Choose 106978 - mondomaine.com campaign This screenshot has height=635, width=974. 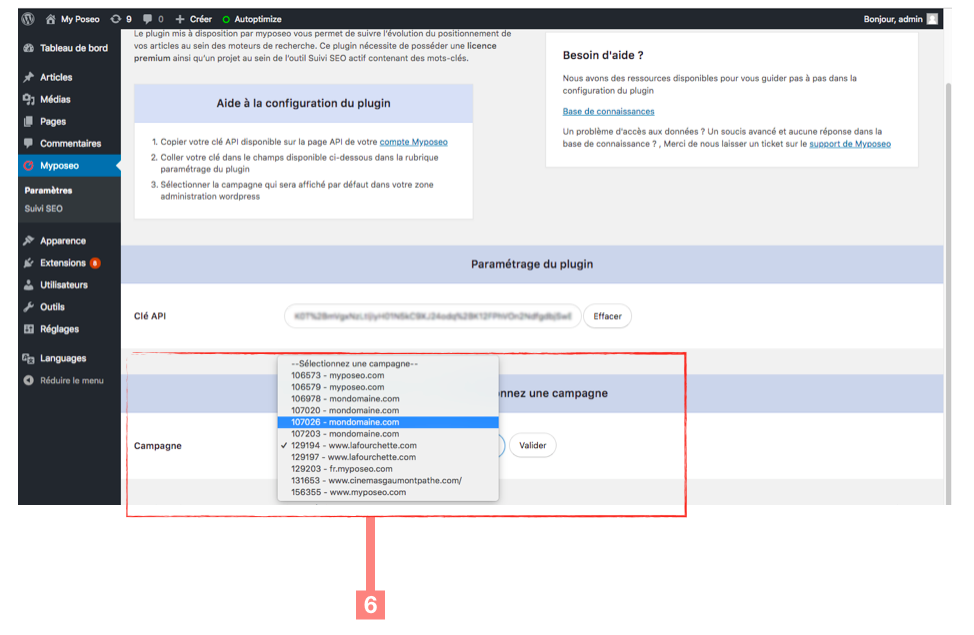388,399
